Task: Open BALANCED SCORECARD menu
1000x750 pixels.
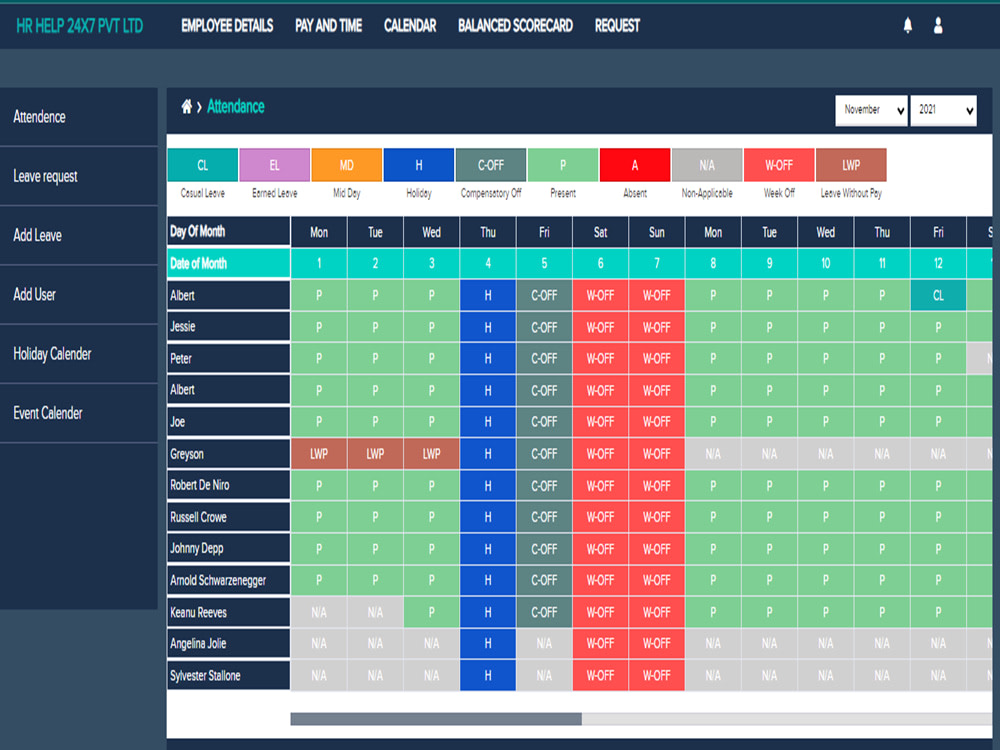Action: pyautogui.click(x=515, y=26)
